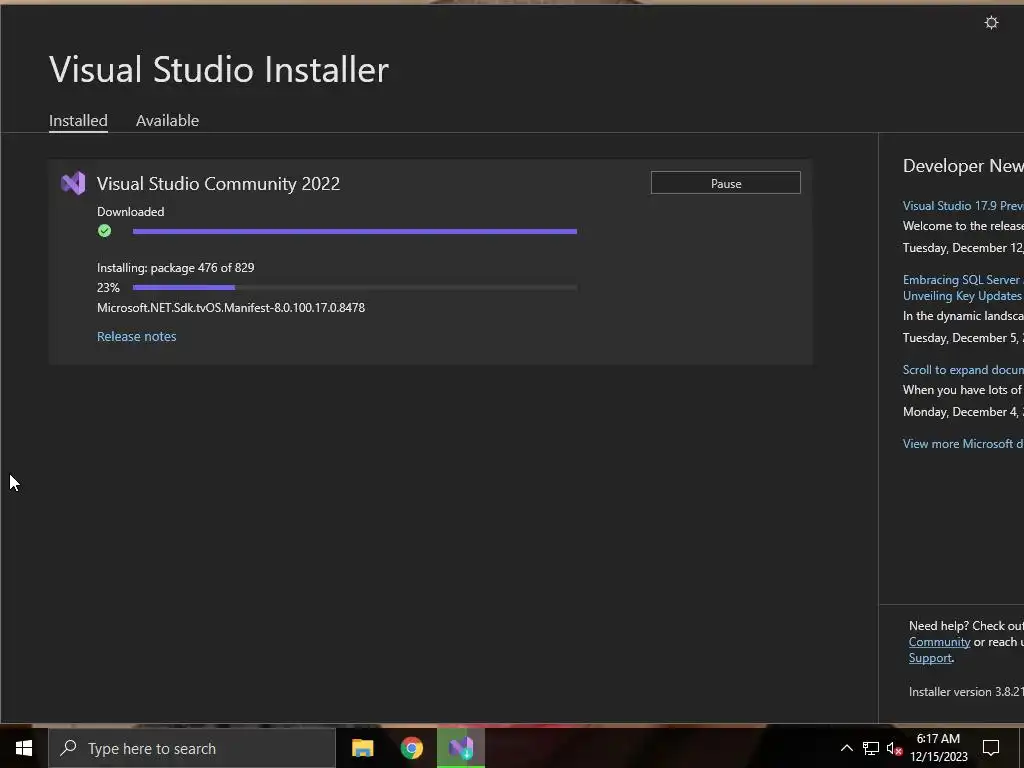Select Visual Studio Installer taskbar icon
Image resolution: width=1024 pixels, height=768 pixels.
(x=461, y=748)
